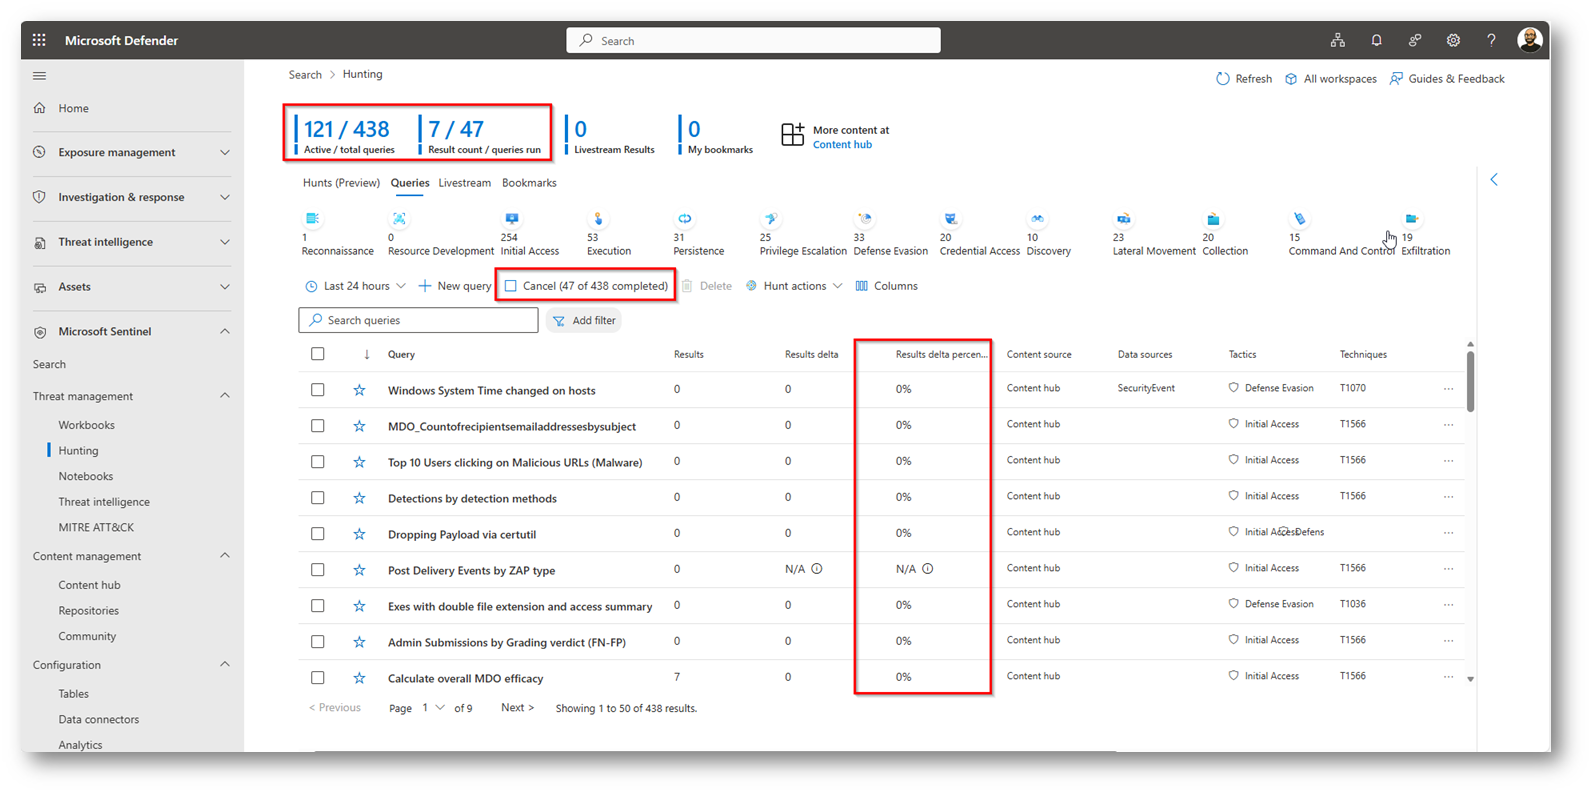
Task: Open the app launcher waffle icon
Action: (39, 40)
